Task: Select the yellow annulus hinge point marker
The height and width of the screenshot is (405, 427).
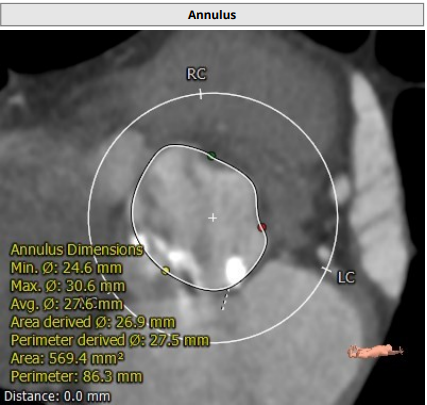Action: click(165, 270)
